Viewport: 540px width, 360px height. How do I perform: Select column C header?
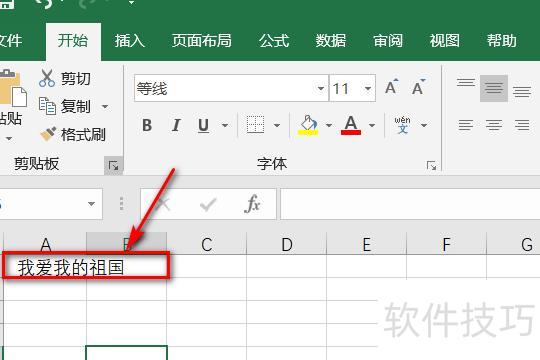pos(207,244)
